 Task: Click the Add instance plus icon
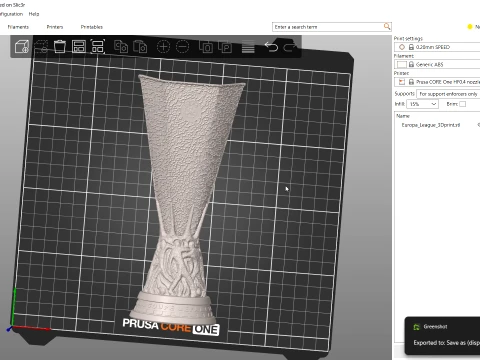point(163,47)
